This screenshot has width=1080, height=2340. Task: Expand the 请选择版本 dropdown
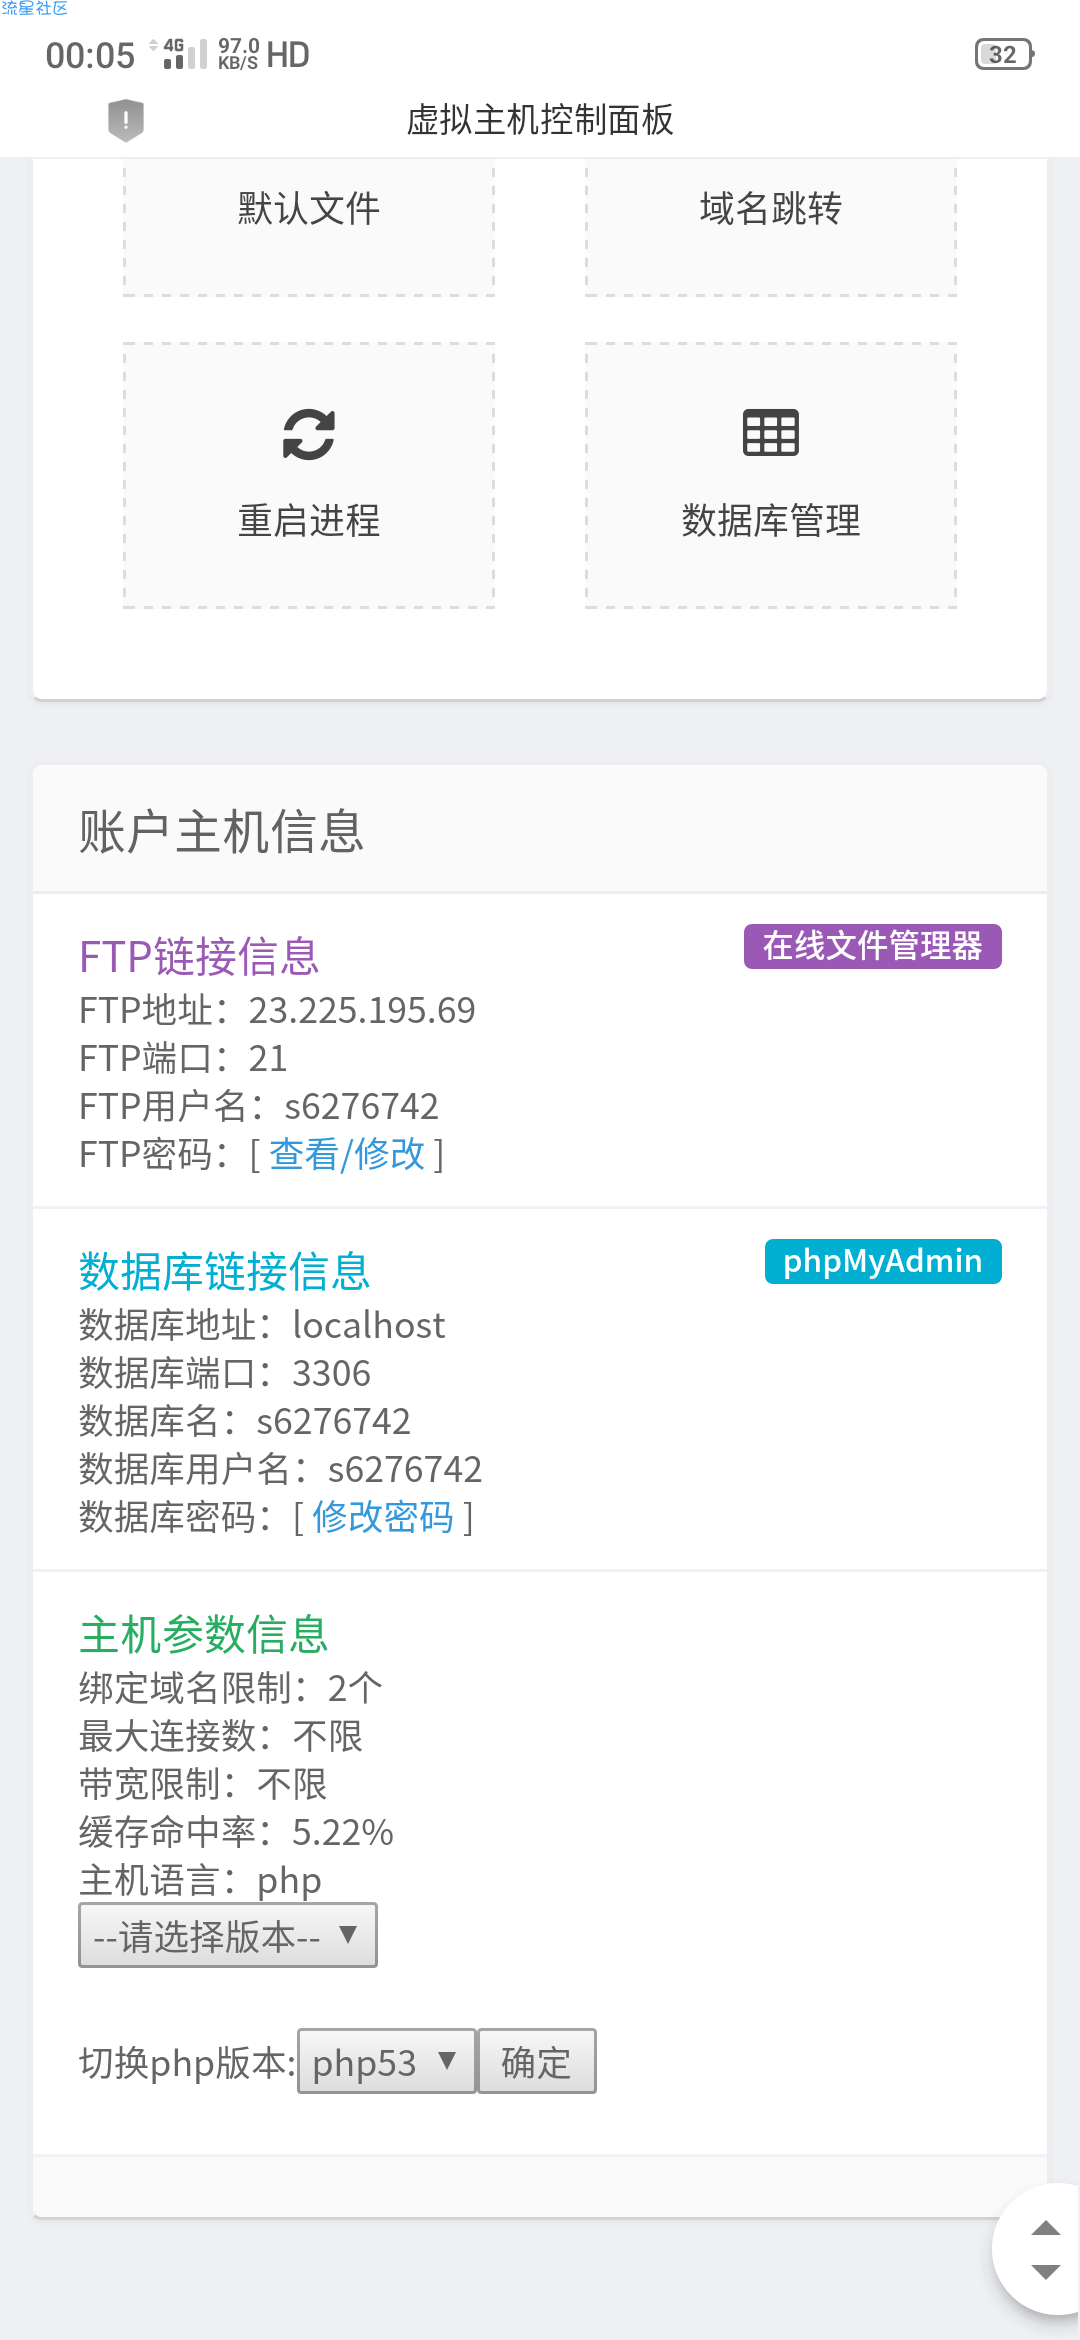tap(228, 1935)
